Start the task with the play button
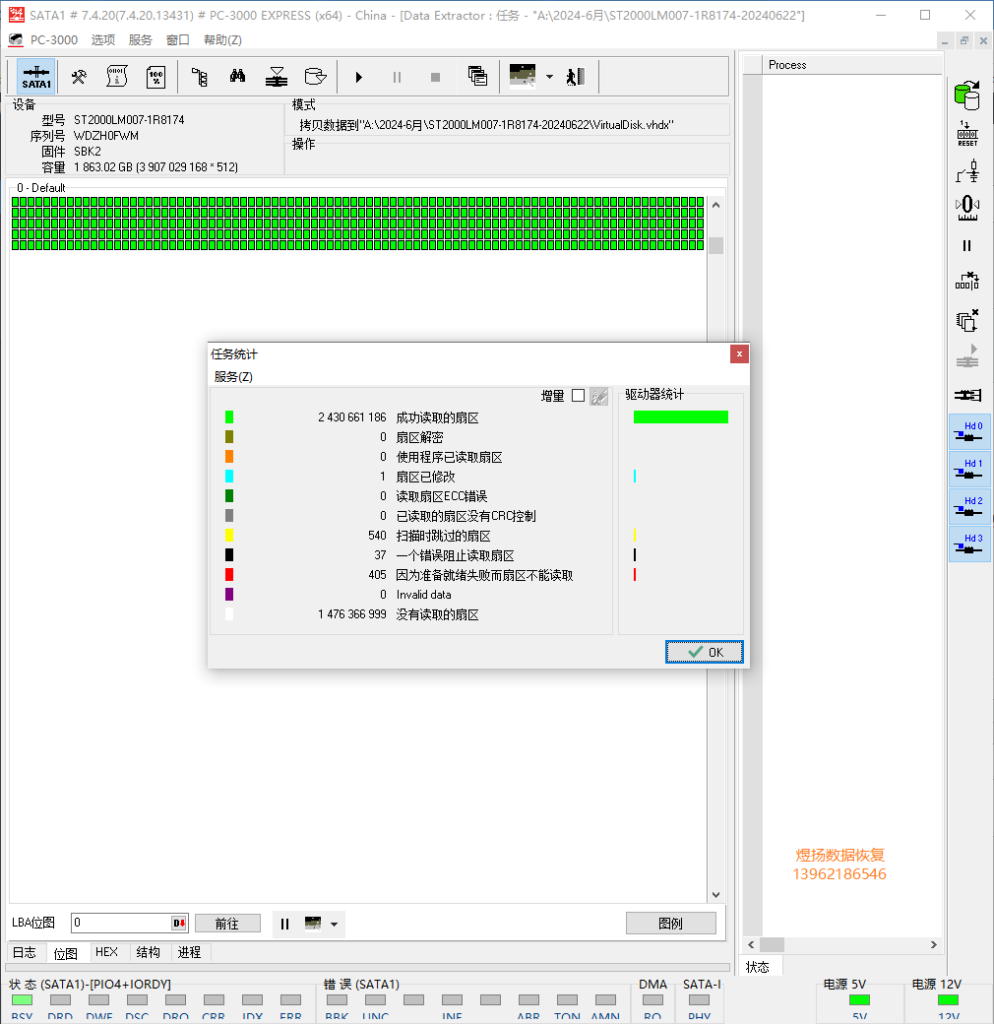The image size is (994, 1024). tap(359, 77)
